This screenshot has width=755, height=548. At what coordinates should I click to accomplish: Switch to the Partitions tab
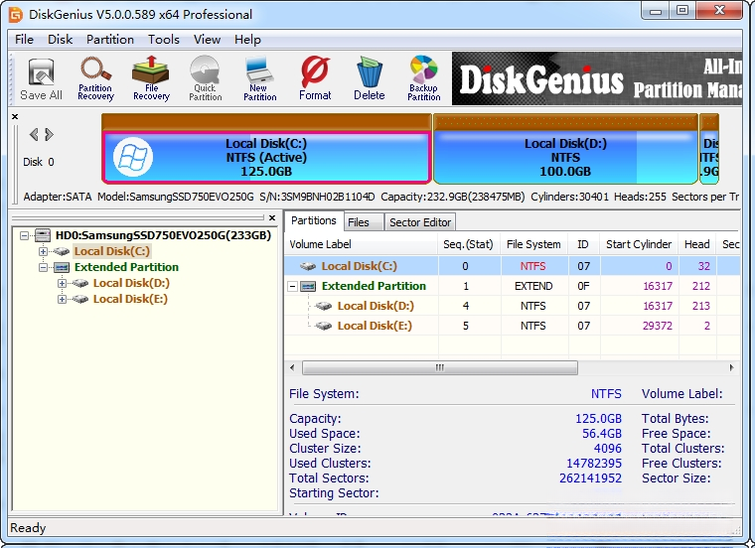(x=314, y=221)
